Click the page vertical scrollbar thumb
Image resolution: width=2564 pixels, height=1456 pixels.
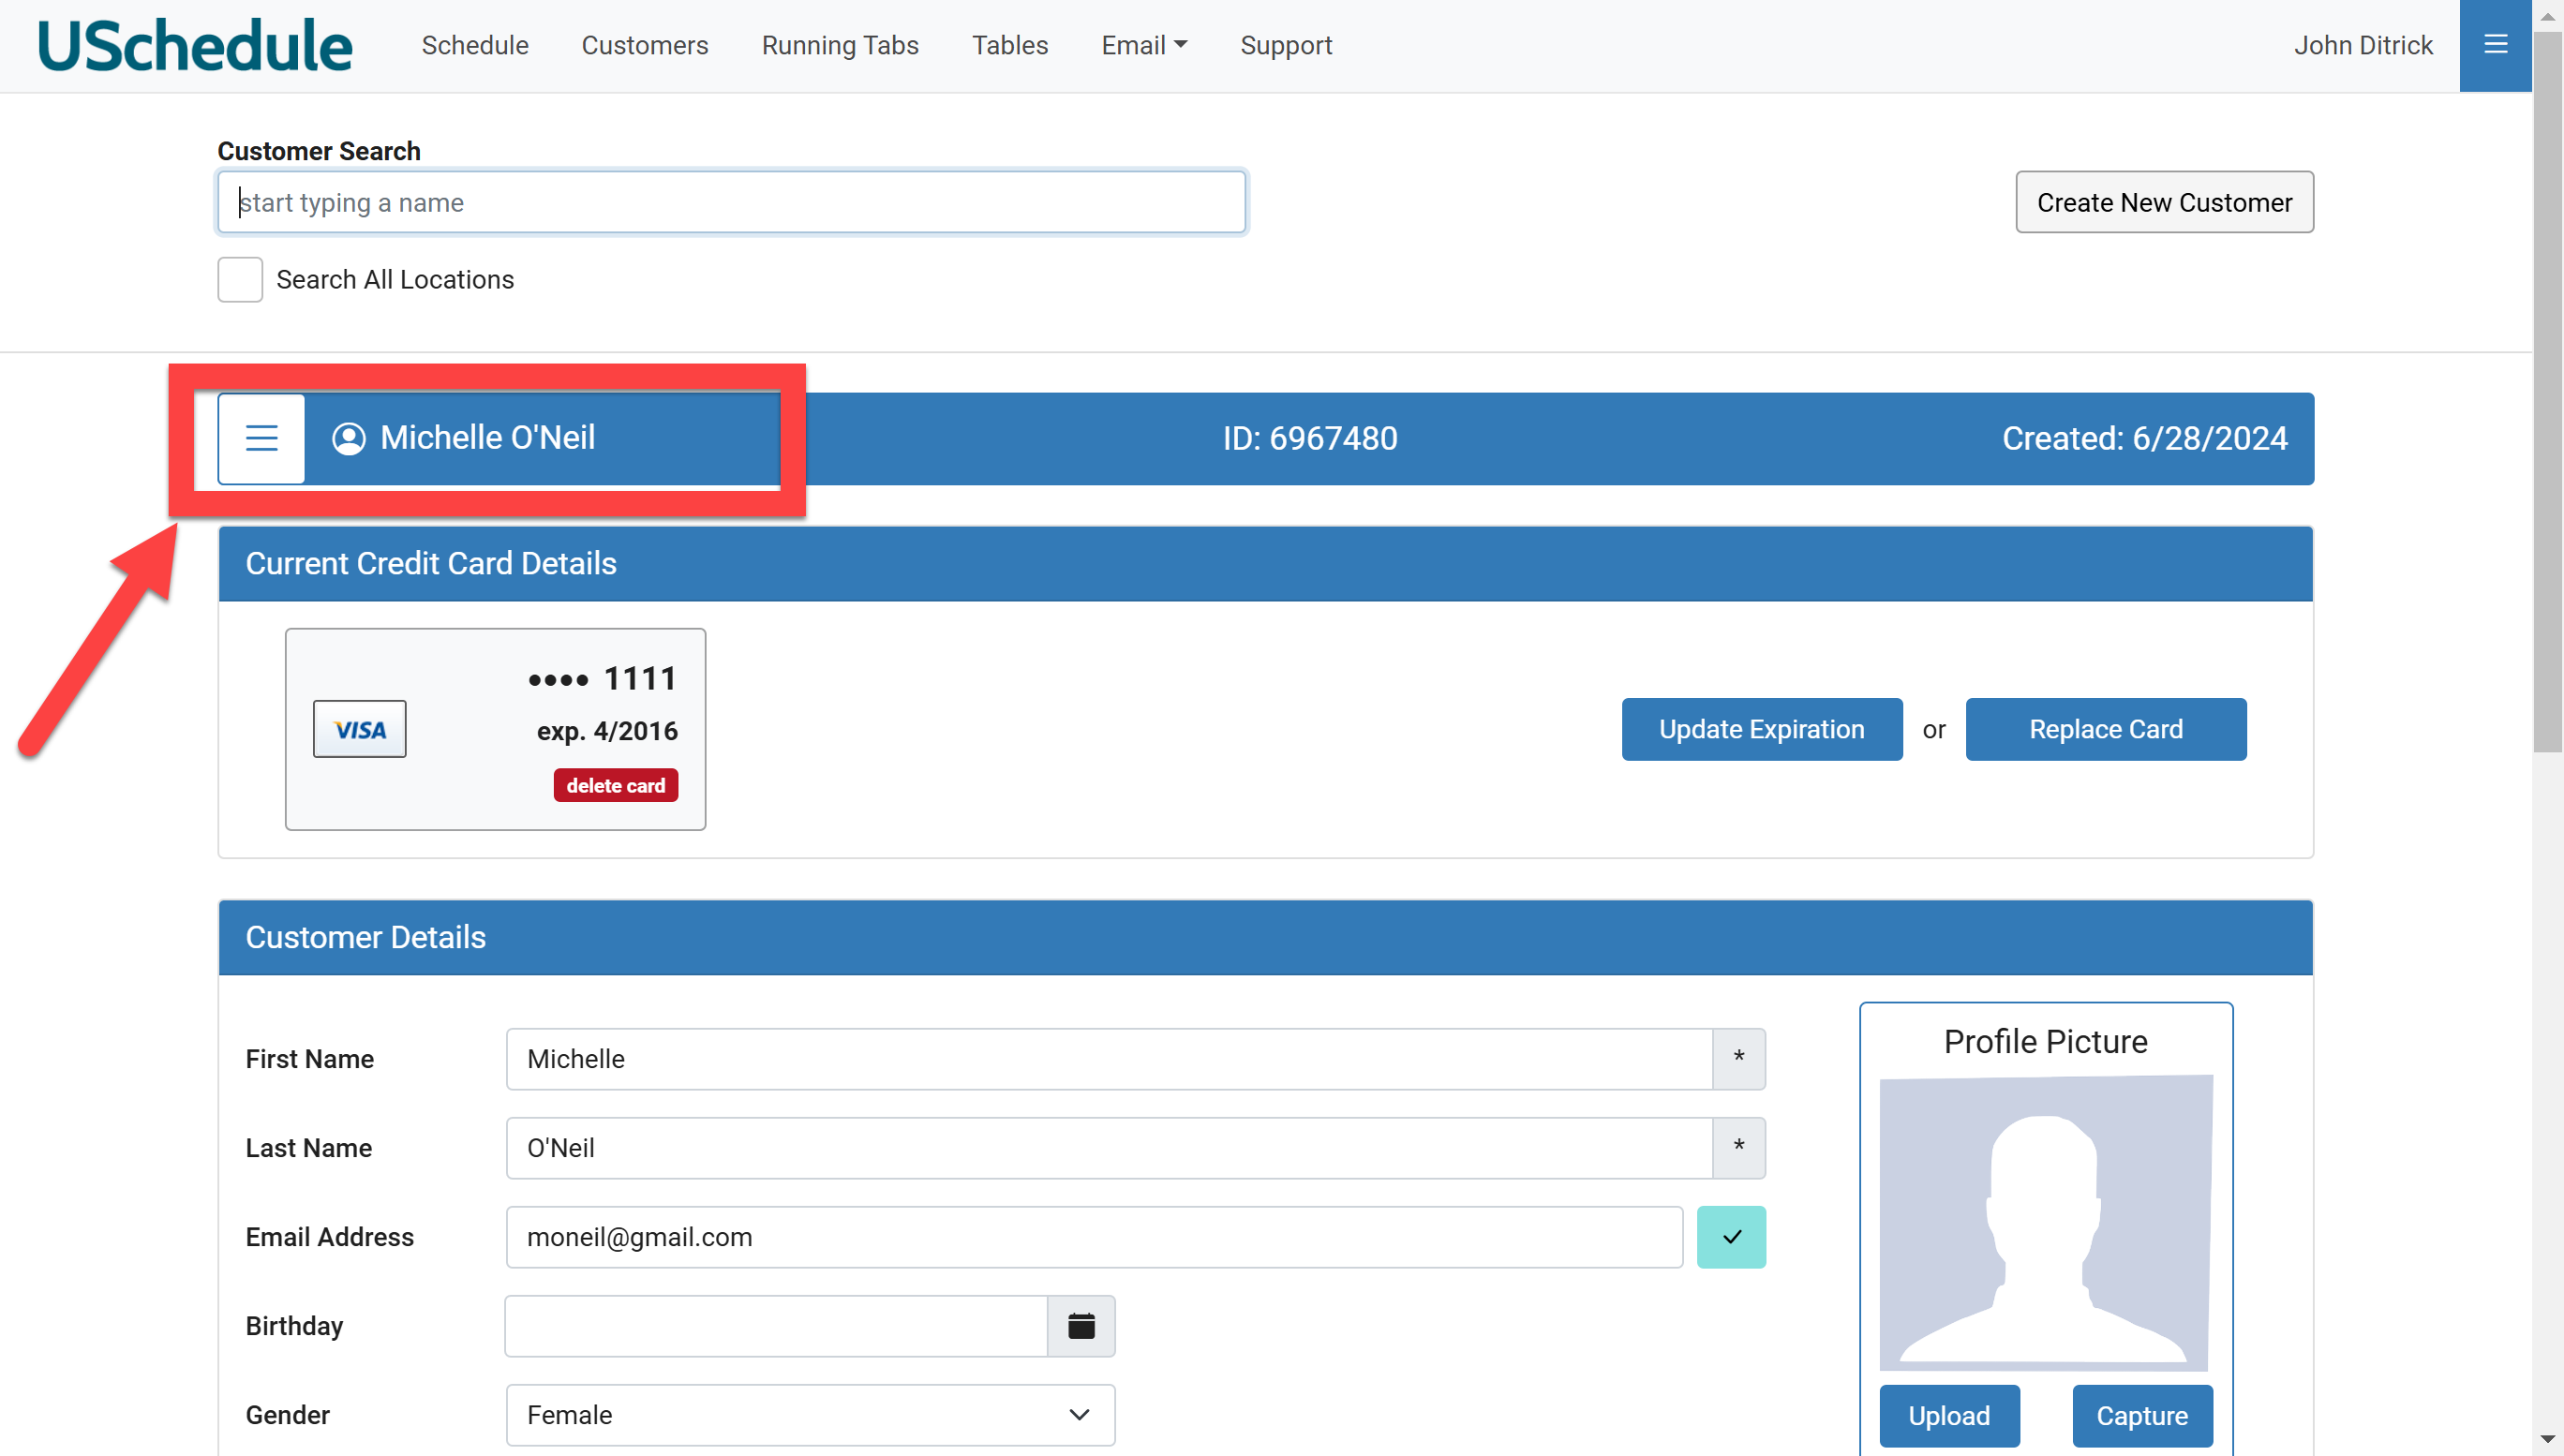tap(2547, 390)
